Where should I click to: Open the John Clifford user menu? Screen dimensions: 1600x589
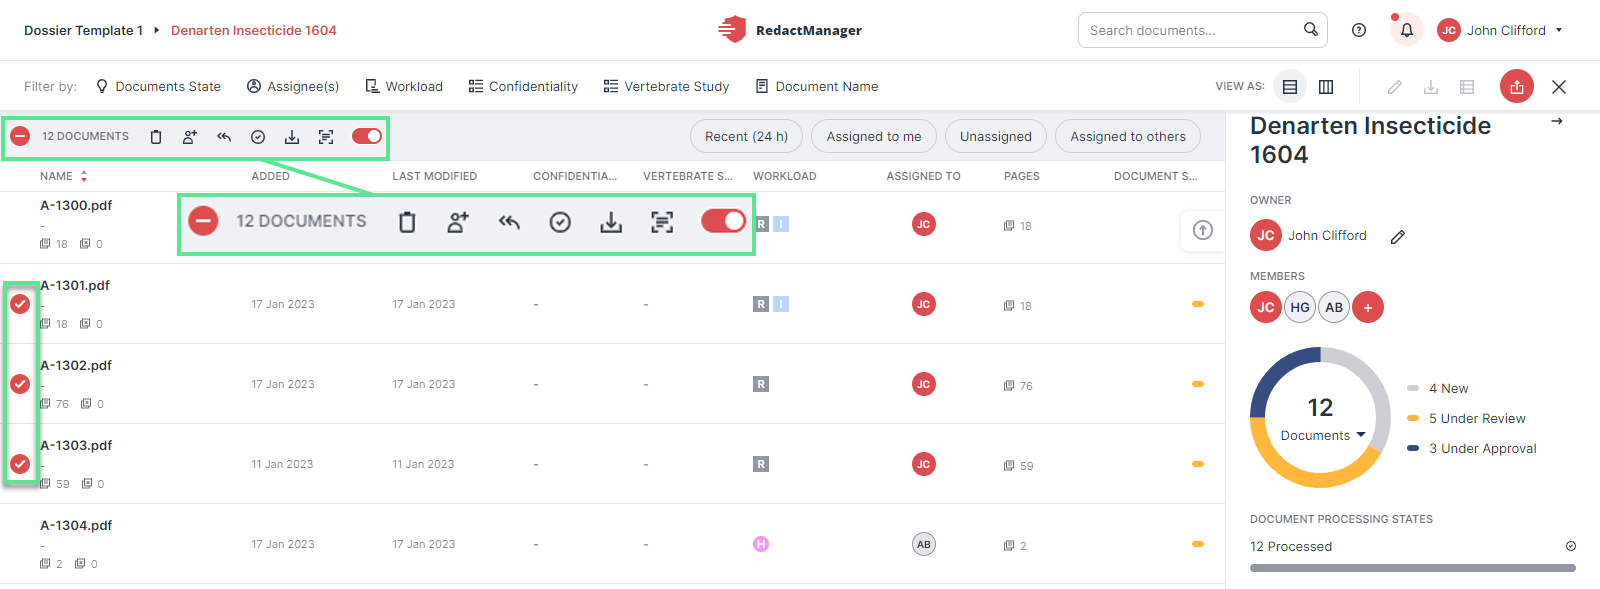click(x=1500, y=30)
